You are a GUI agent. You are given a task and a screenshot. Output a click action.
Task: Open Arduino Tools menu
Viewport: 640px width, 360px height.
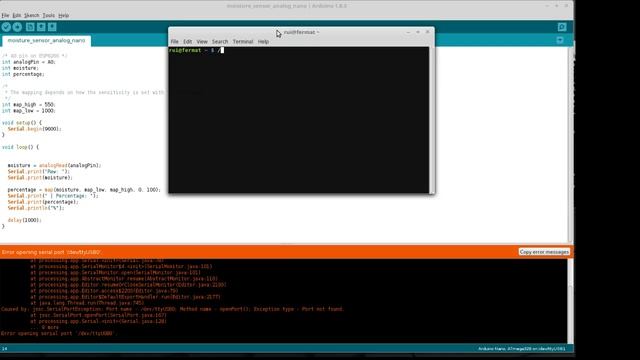point(49,16)
